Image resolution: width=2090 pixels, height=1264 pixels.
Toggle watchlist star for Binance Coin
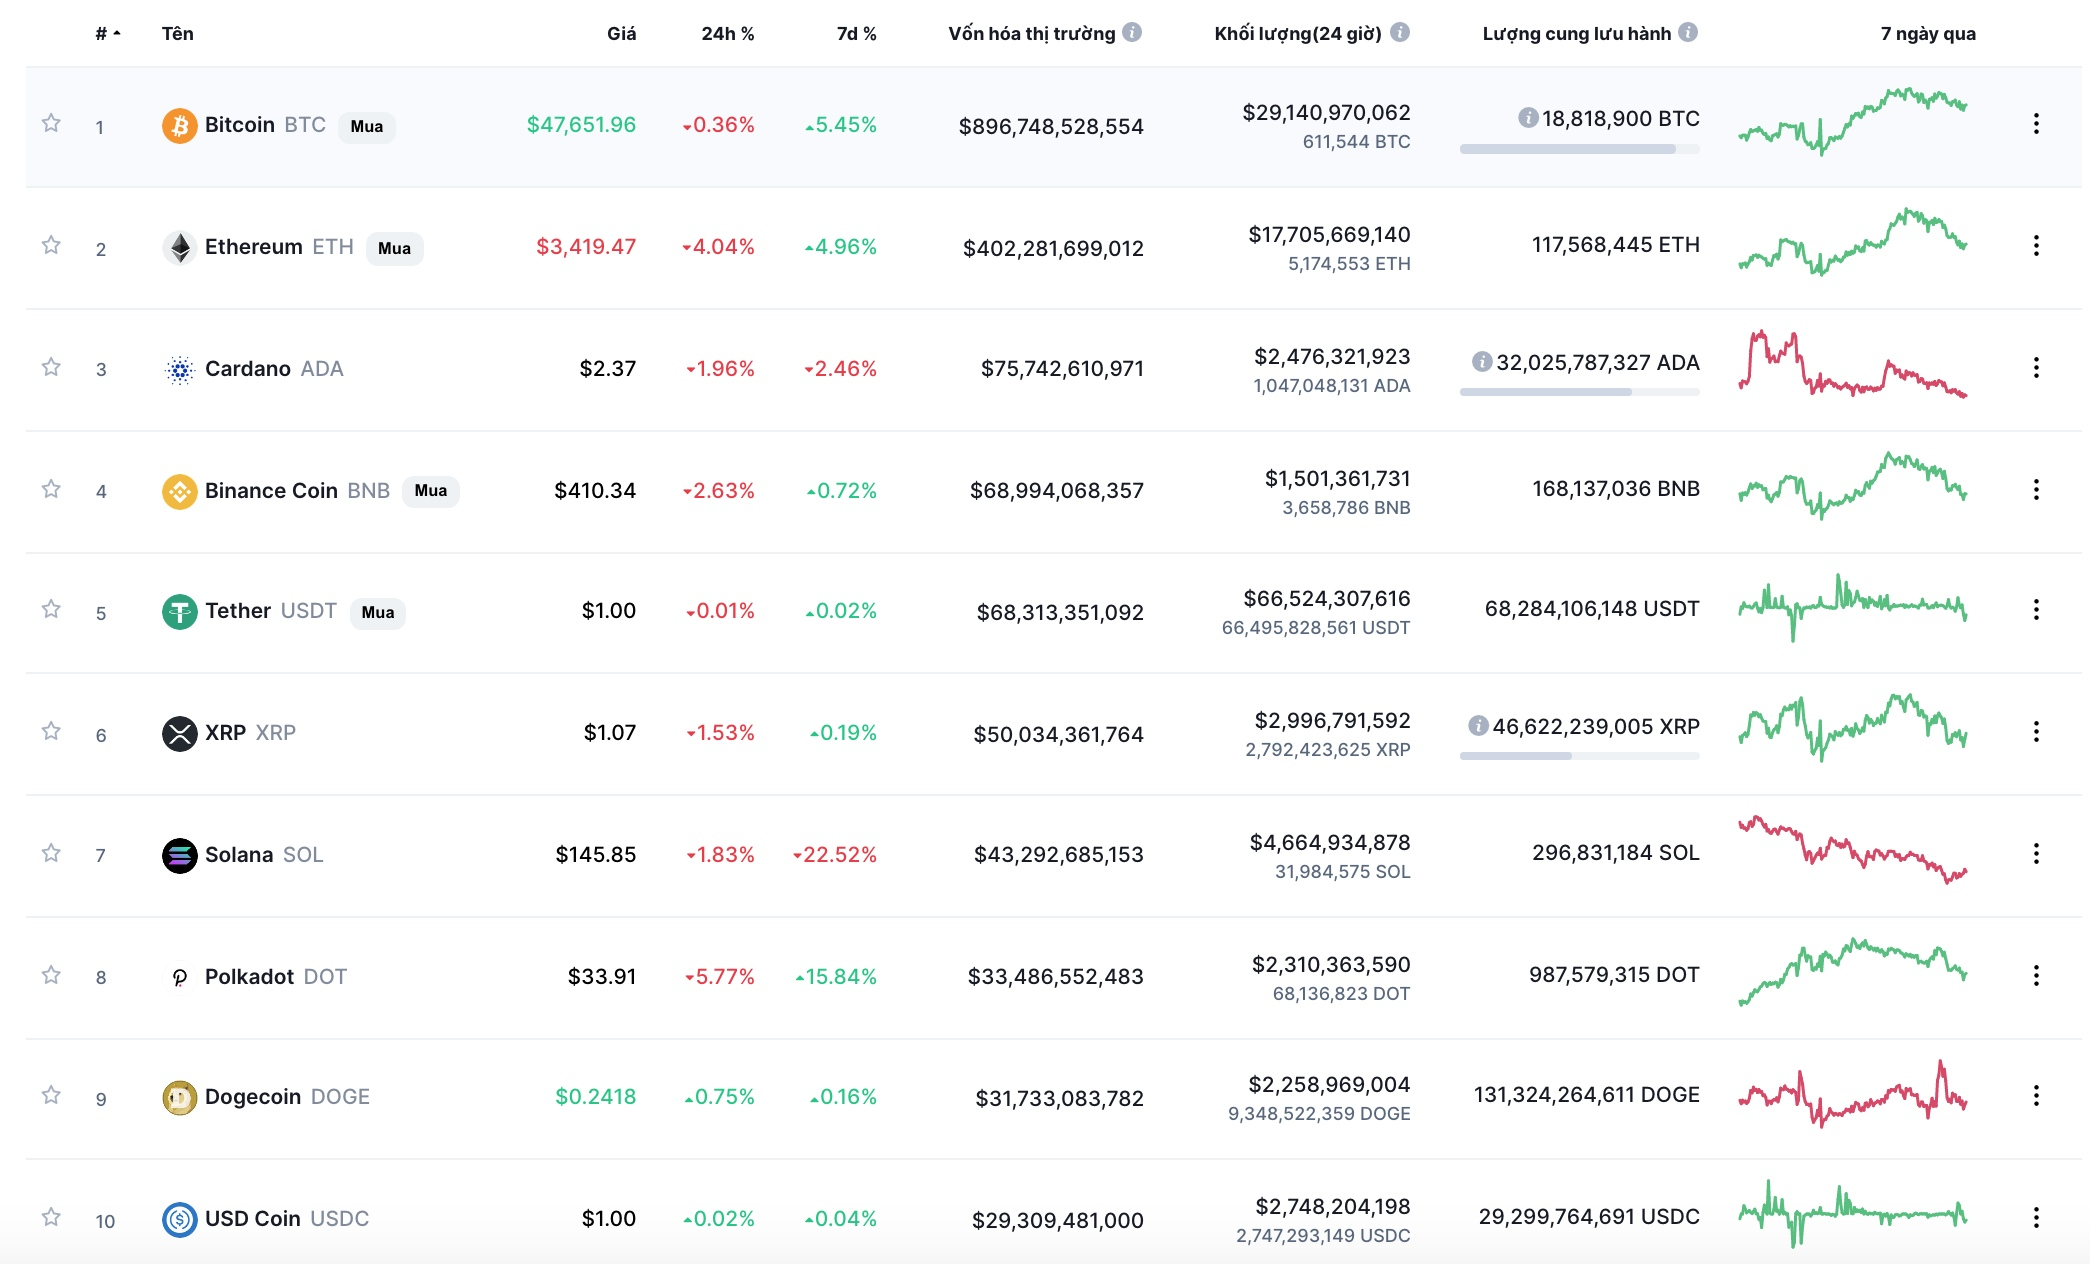[51, 489]
